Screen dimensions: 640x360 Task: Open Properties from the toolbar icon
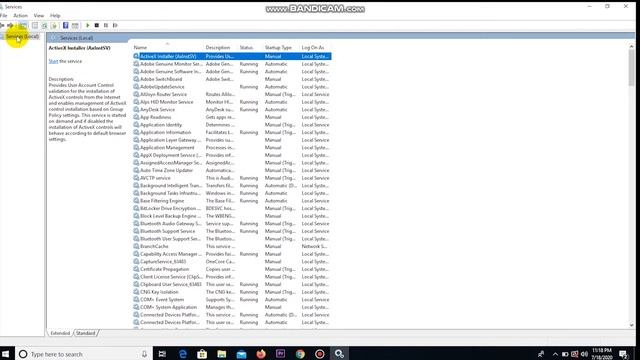35,25
